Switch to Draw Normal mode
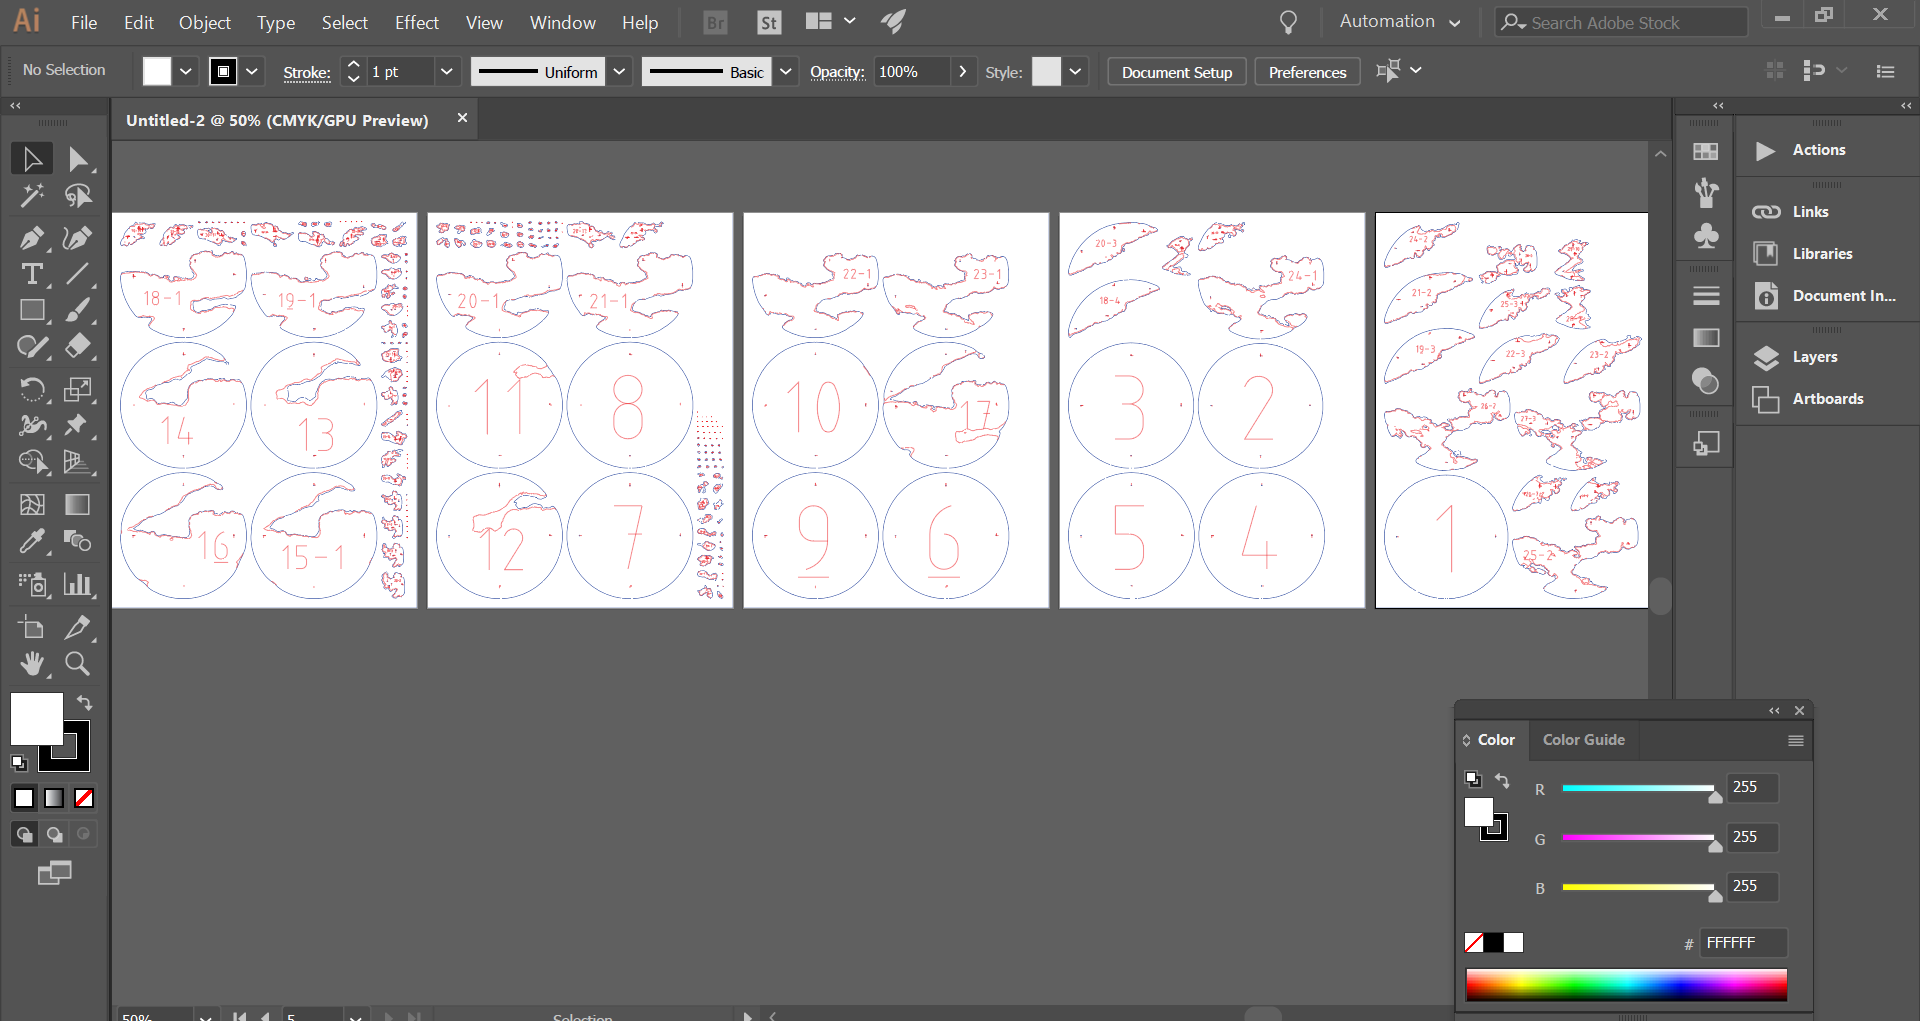Viewport: 1920px width, 1021px height. click(x=24, y=834)
